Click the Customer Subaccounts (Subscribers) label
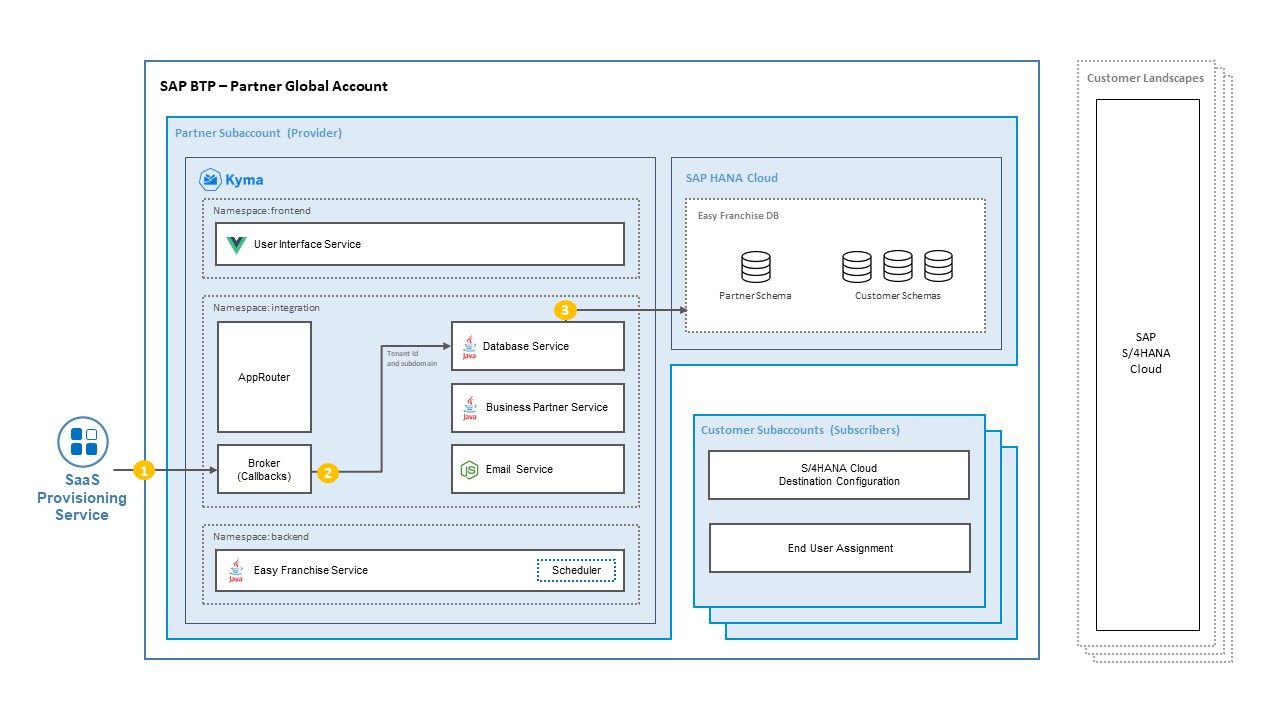1280x720 pixels. (x=800, y=430)
